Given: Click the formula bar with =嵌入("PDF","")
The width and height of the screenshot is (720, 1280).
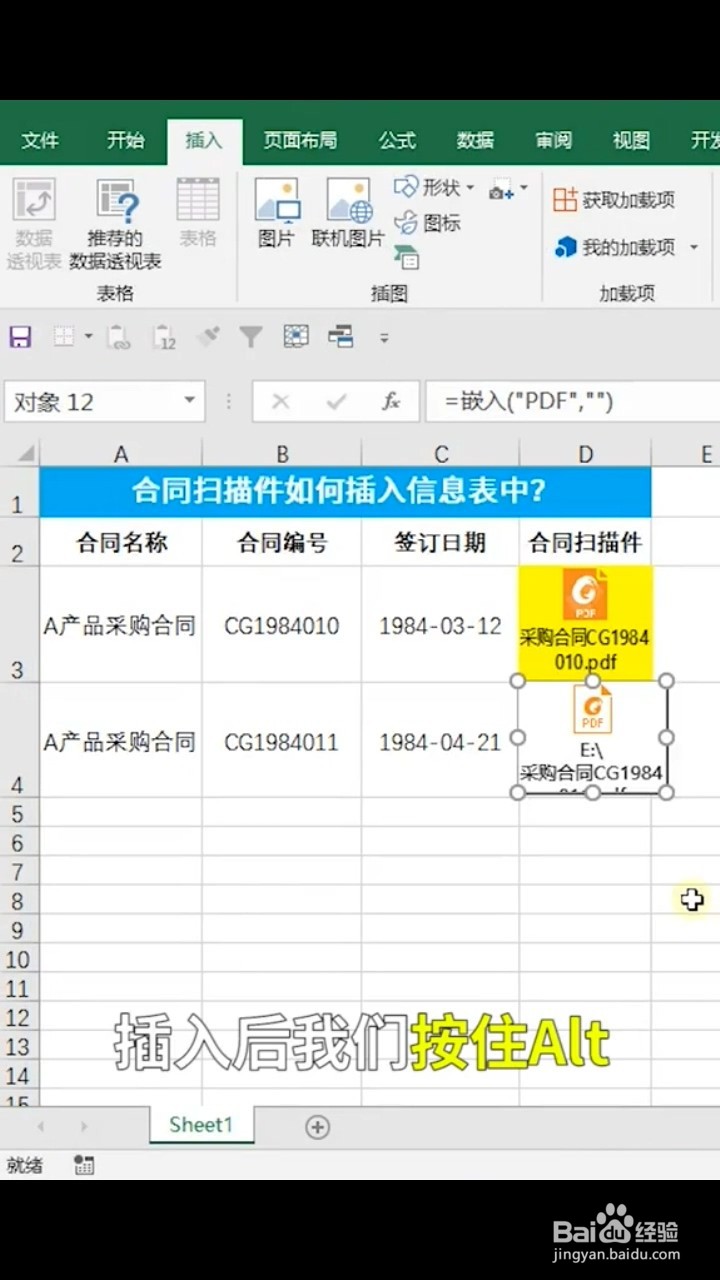Looking at the screenshot, I should [x=572, y=402].
